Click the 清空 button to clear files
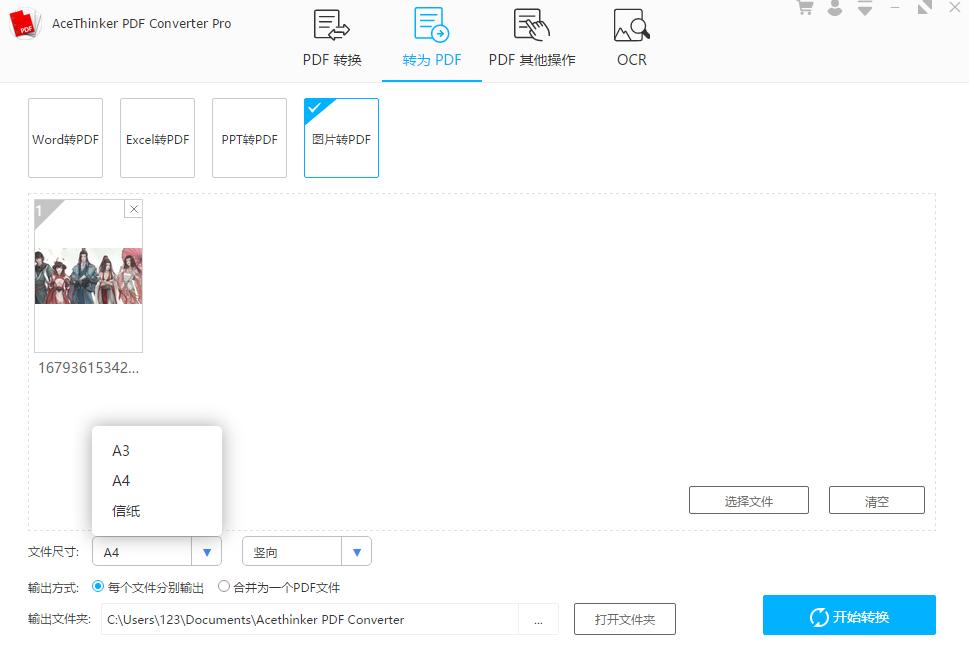 click(876, 500)
